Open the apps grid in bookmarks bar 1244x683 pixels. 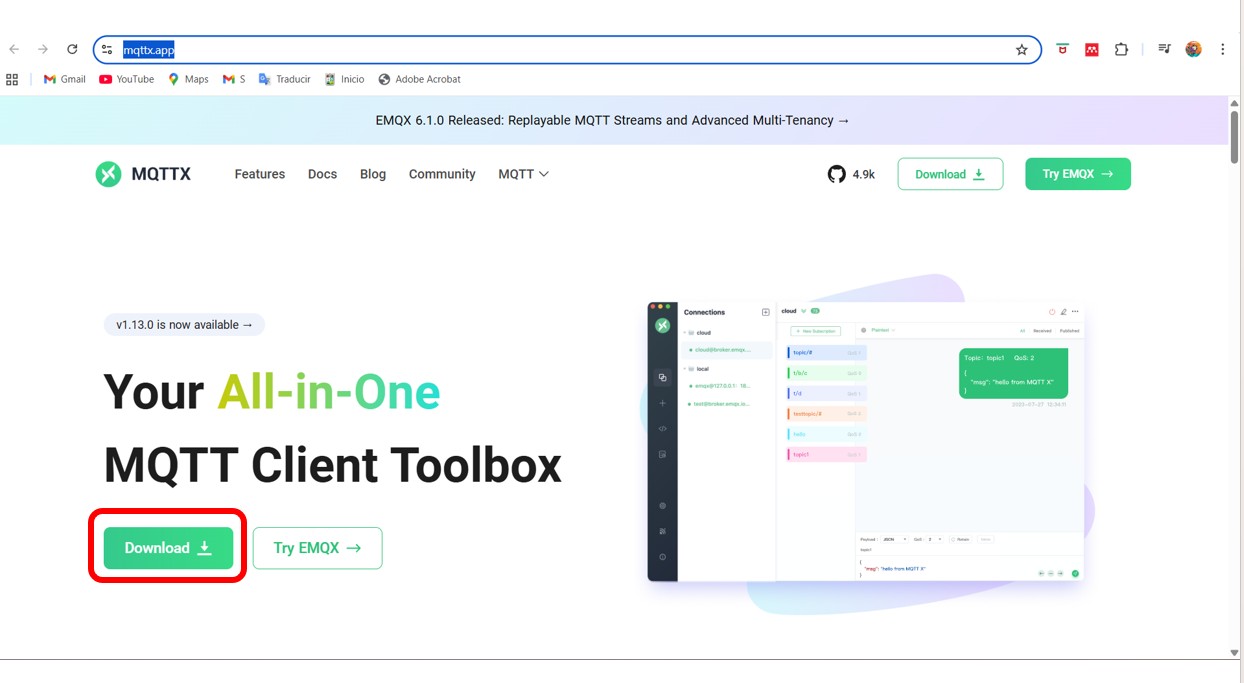click(x=12, y=79)
